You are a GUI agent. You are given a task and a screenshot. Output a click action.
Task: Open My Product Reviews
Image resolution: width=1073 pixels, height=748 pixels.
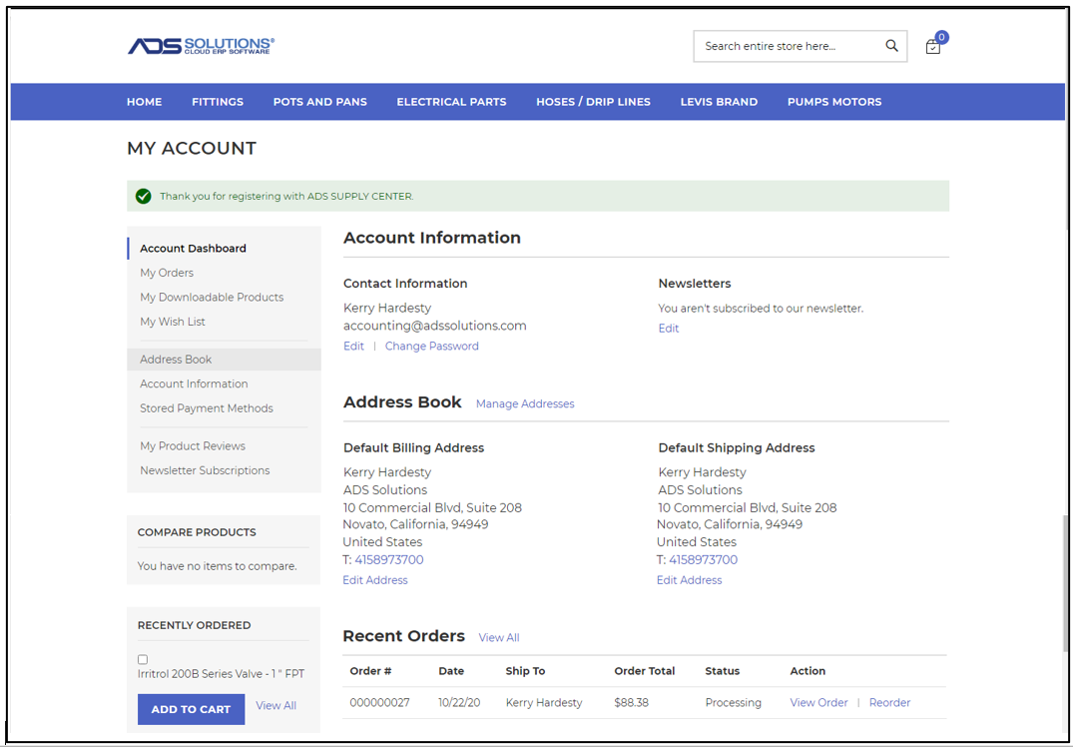(x=193, y=446)
